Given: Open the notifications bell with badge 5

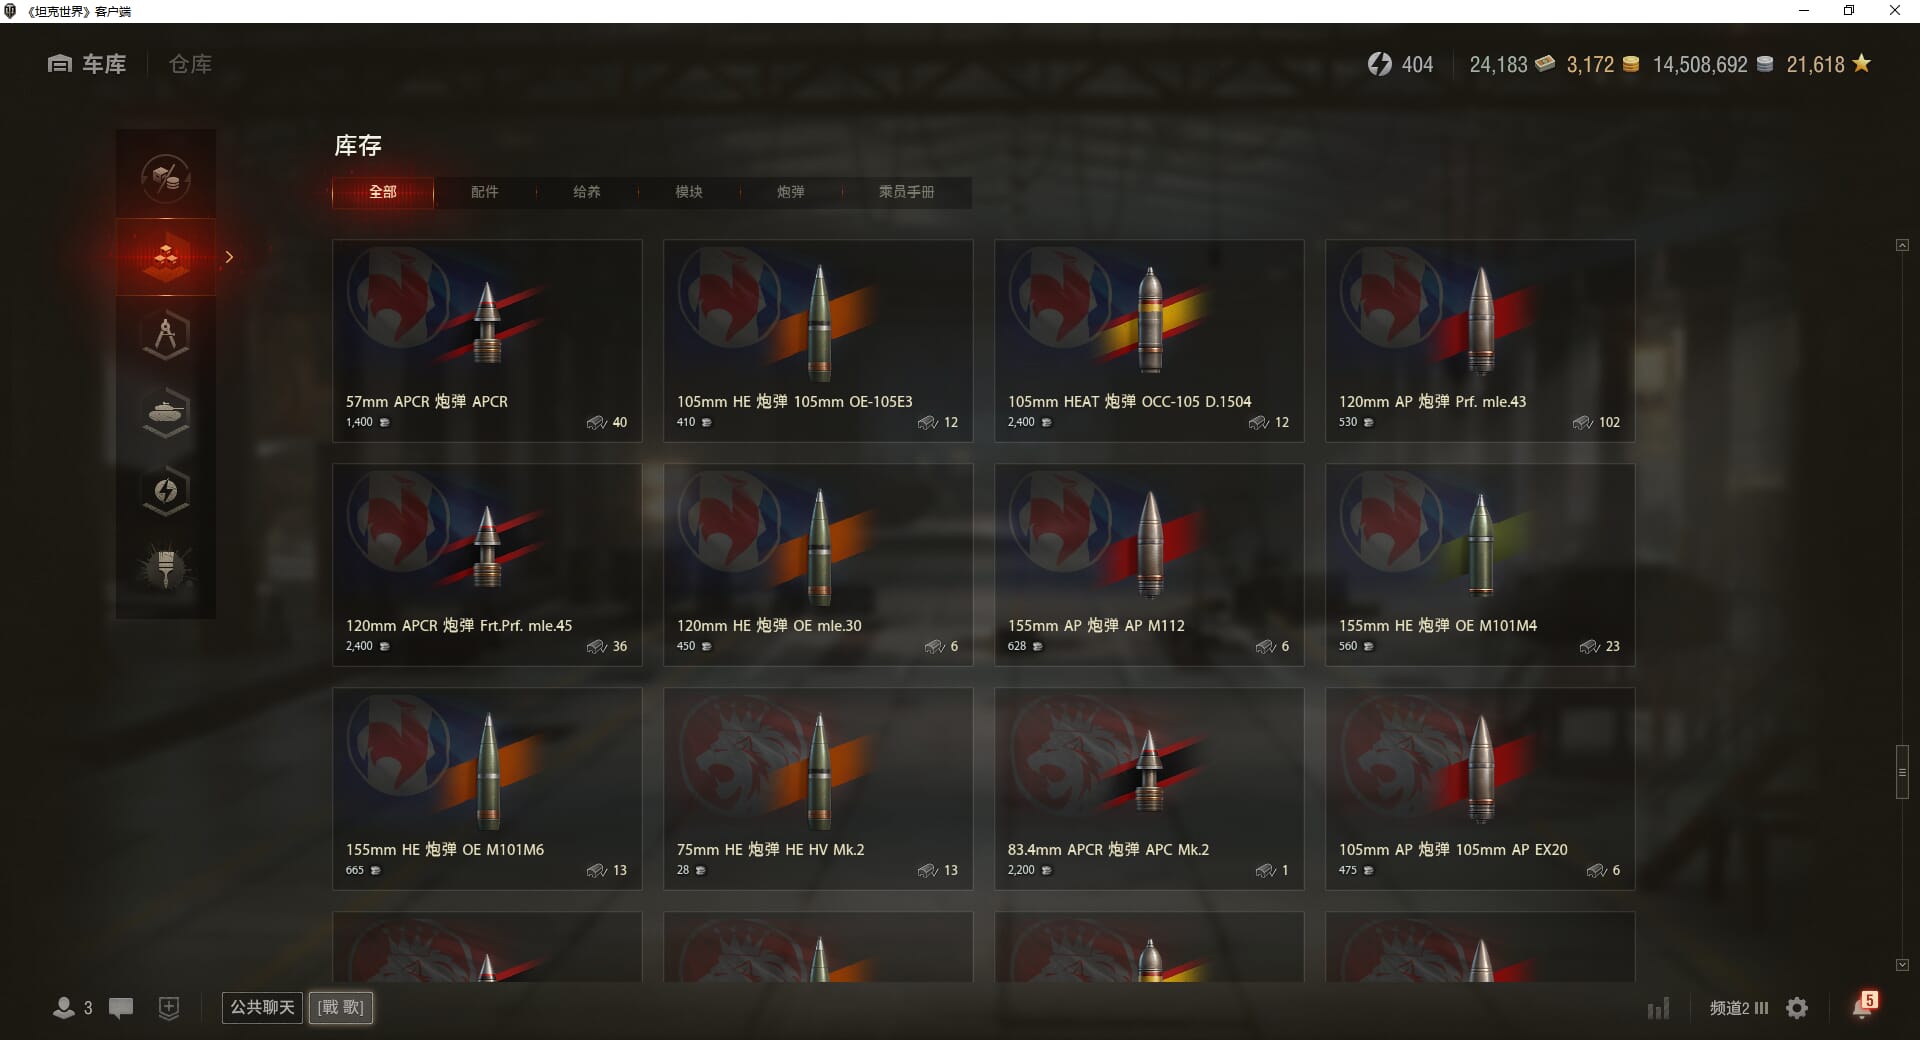Looking at the screenshot, I should 1863,1006.
